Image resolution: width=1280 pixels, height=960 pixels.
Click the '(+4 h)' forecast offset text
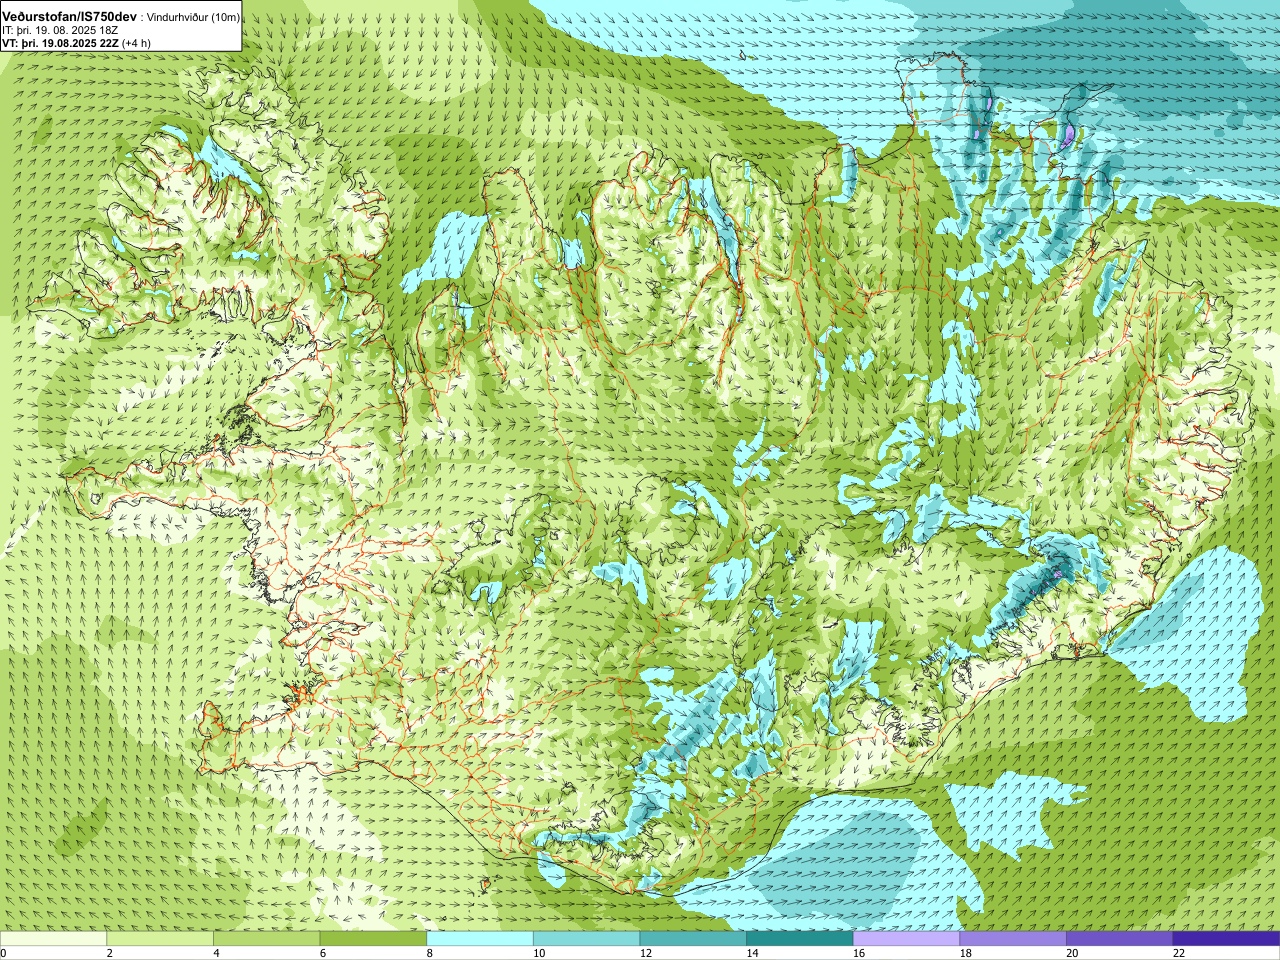[x=136, y=43]
